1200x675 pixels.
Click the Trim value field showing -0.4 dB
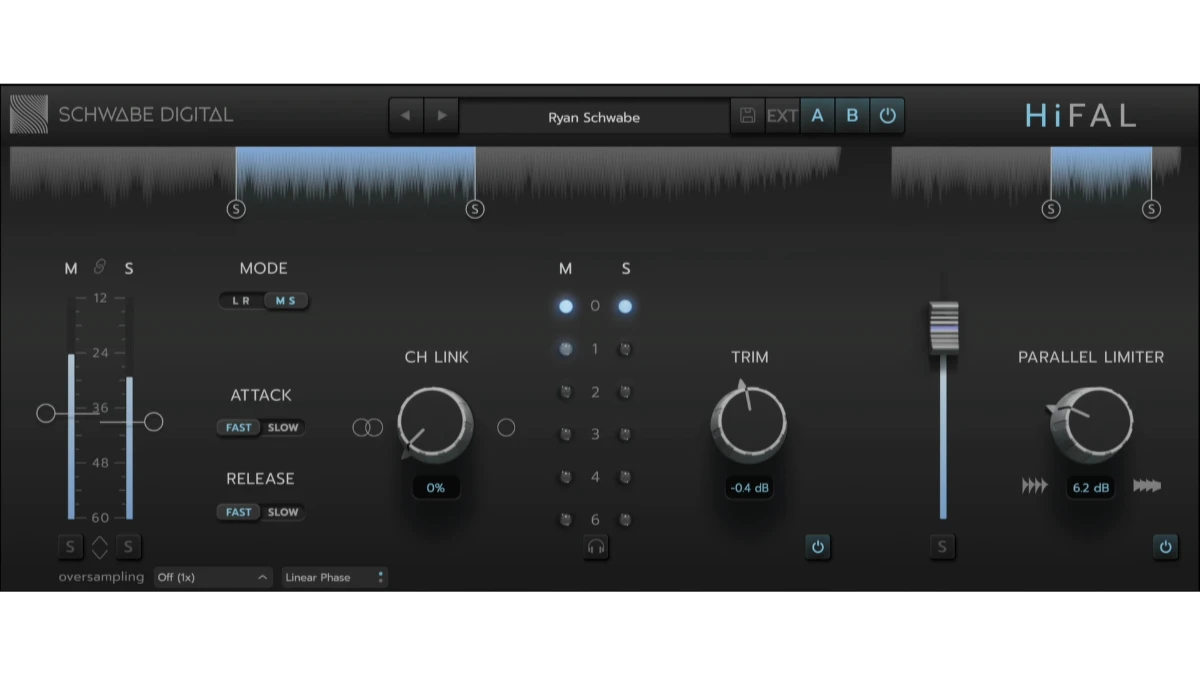click(749, 488)
